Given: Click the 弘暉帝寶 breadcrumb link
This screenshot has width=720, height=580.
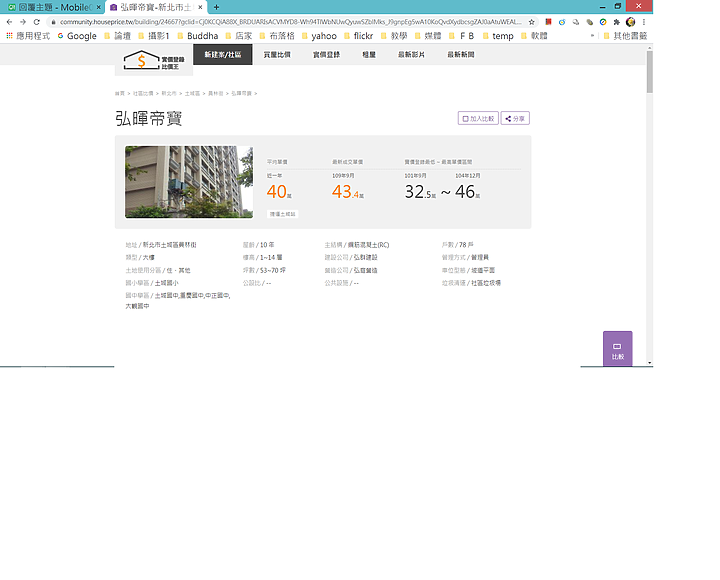Looking at the screenshot, I should [x=242, y=94].
